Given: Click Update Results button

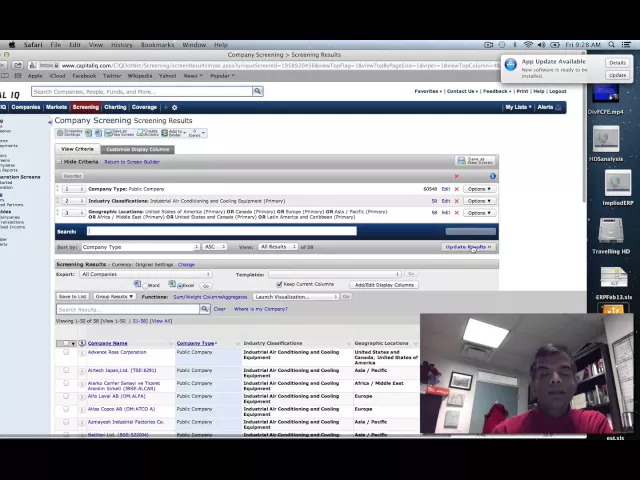Looking at the screenshot, I should coord(468,247).
